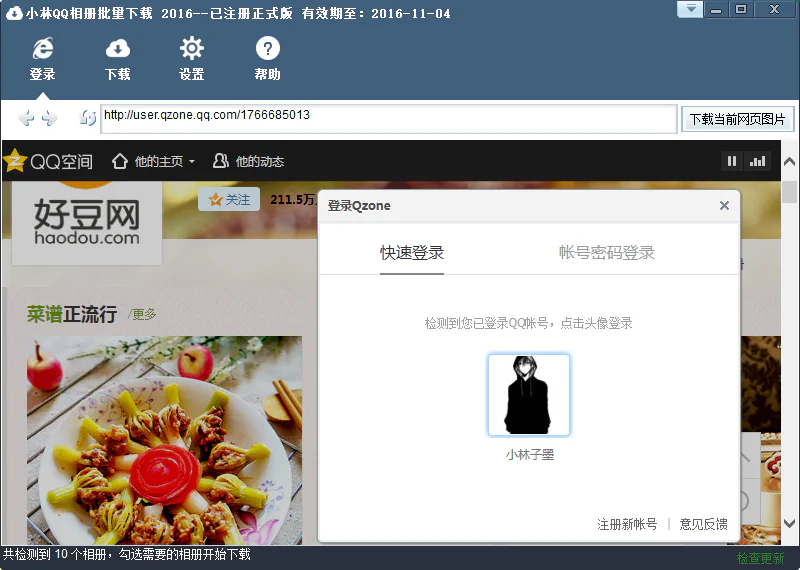Pause the Qzone music with the pause icon
Screen dimensions: 800x570
point(732,161)
